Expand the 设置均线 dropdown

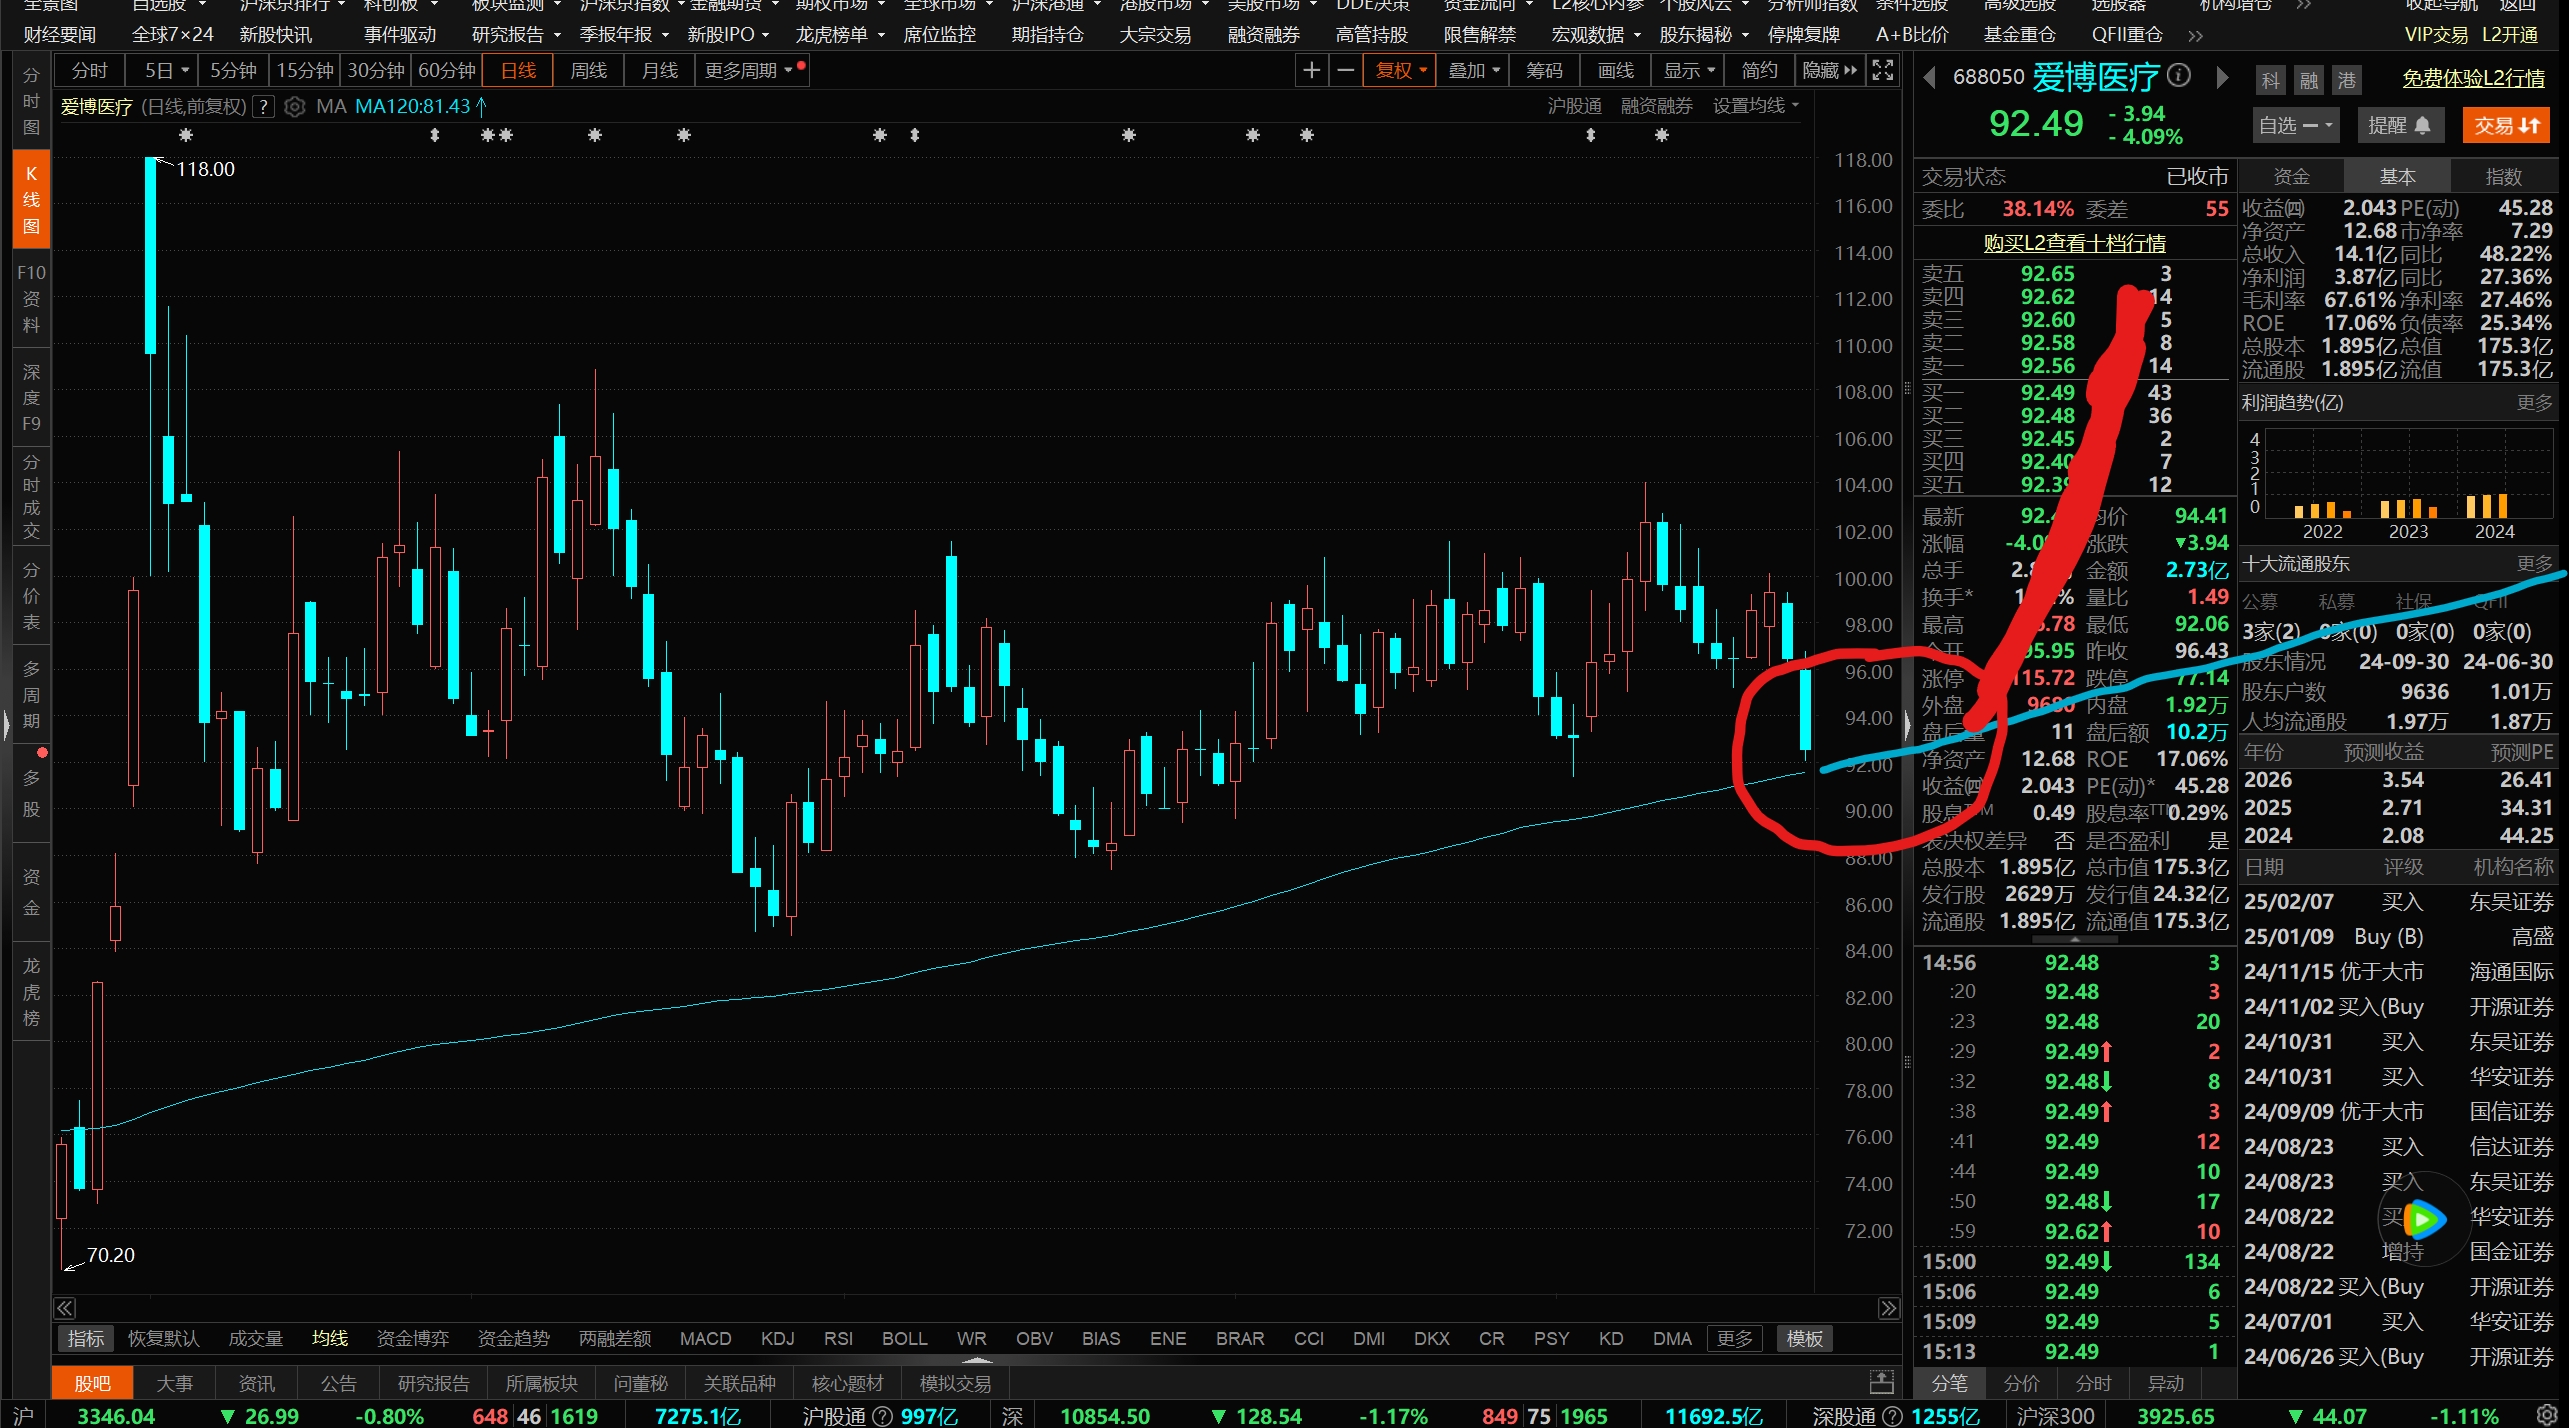(x=1755, y=106)
